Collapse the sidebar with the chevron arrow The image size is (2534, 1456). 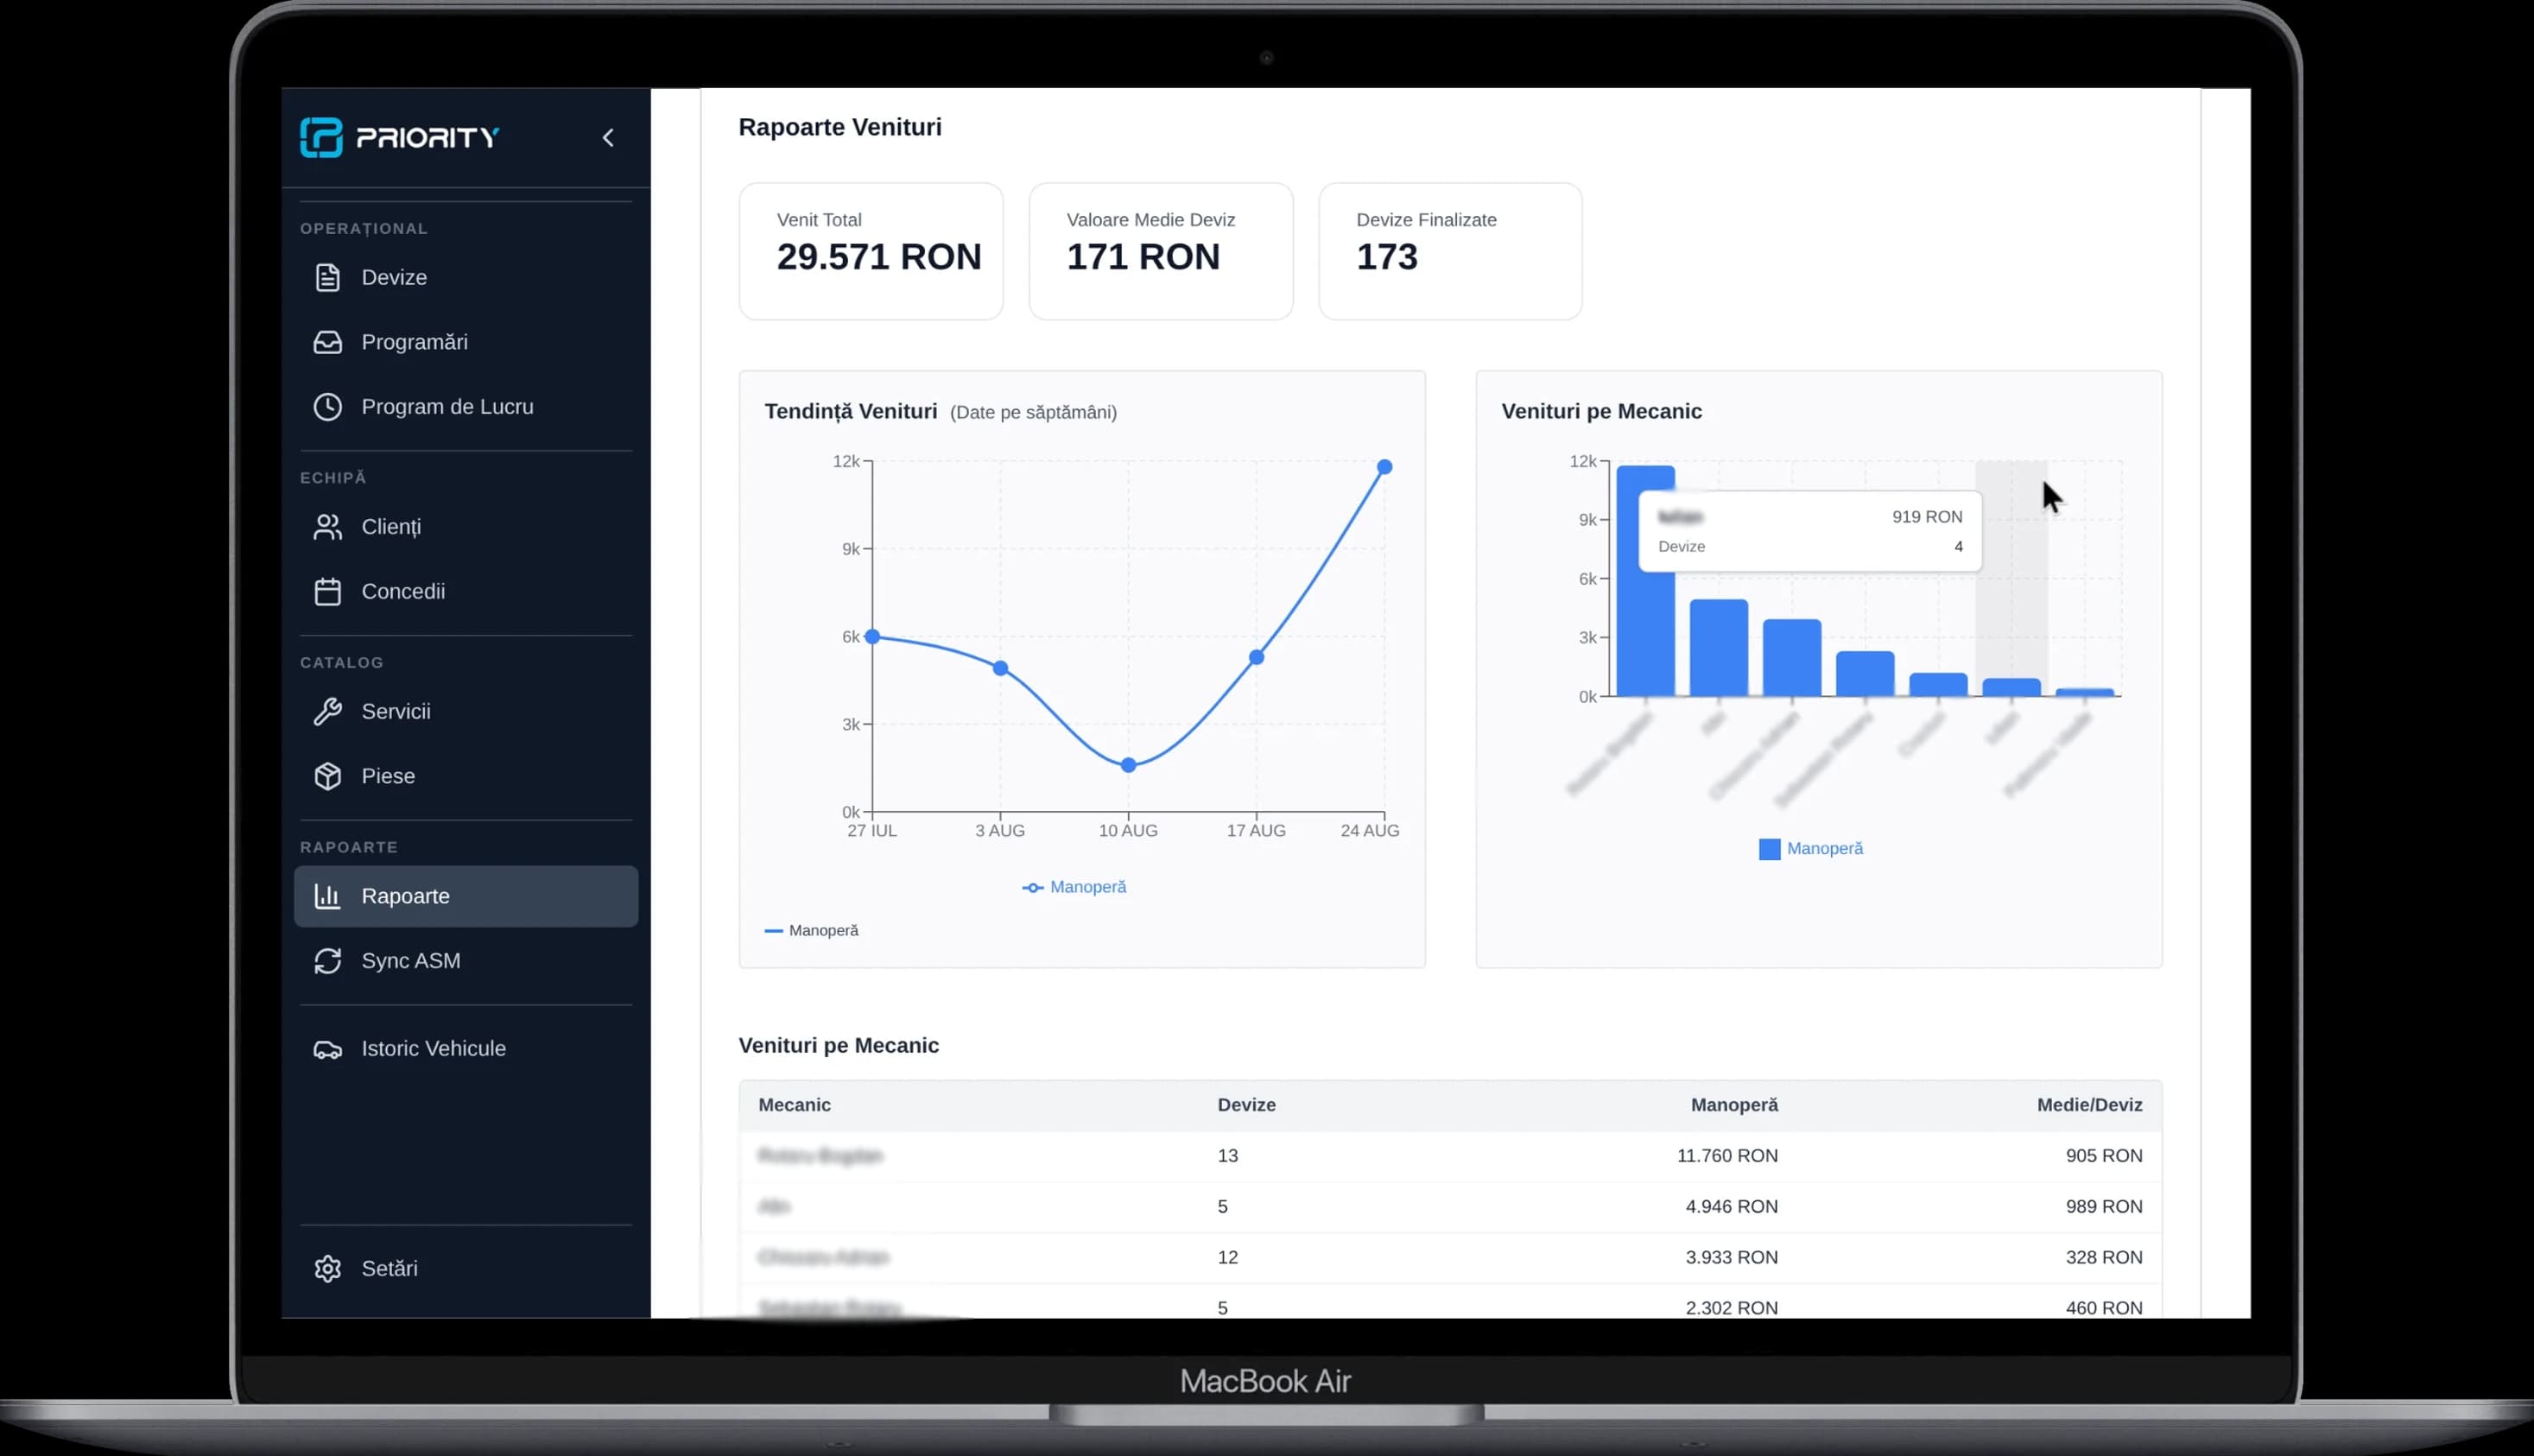pyautogui.click(x=608, y=138)
